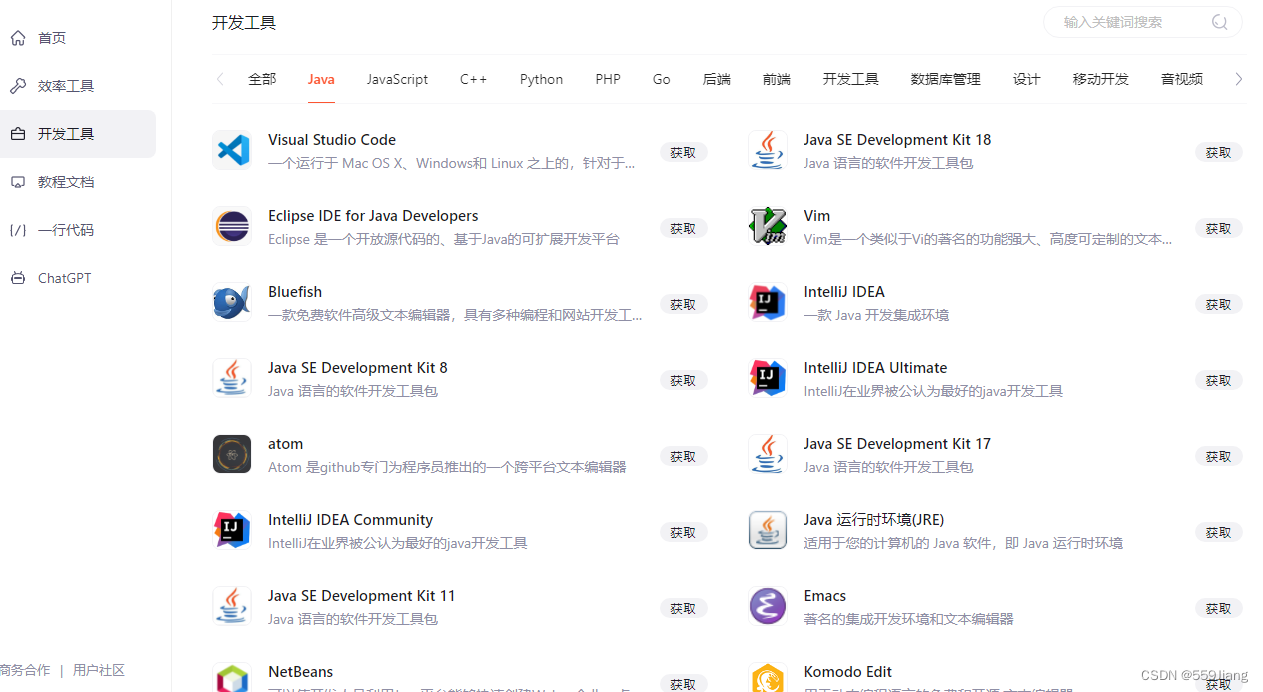Open the 音视频 tab
This screenshot has width=1263, height=692.
[1181, 79]
